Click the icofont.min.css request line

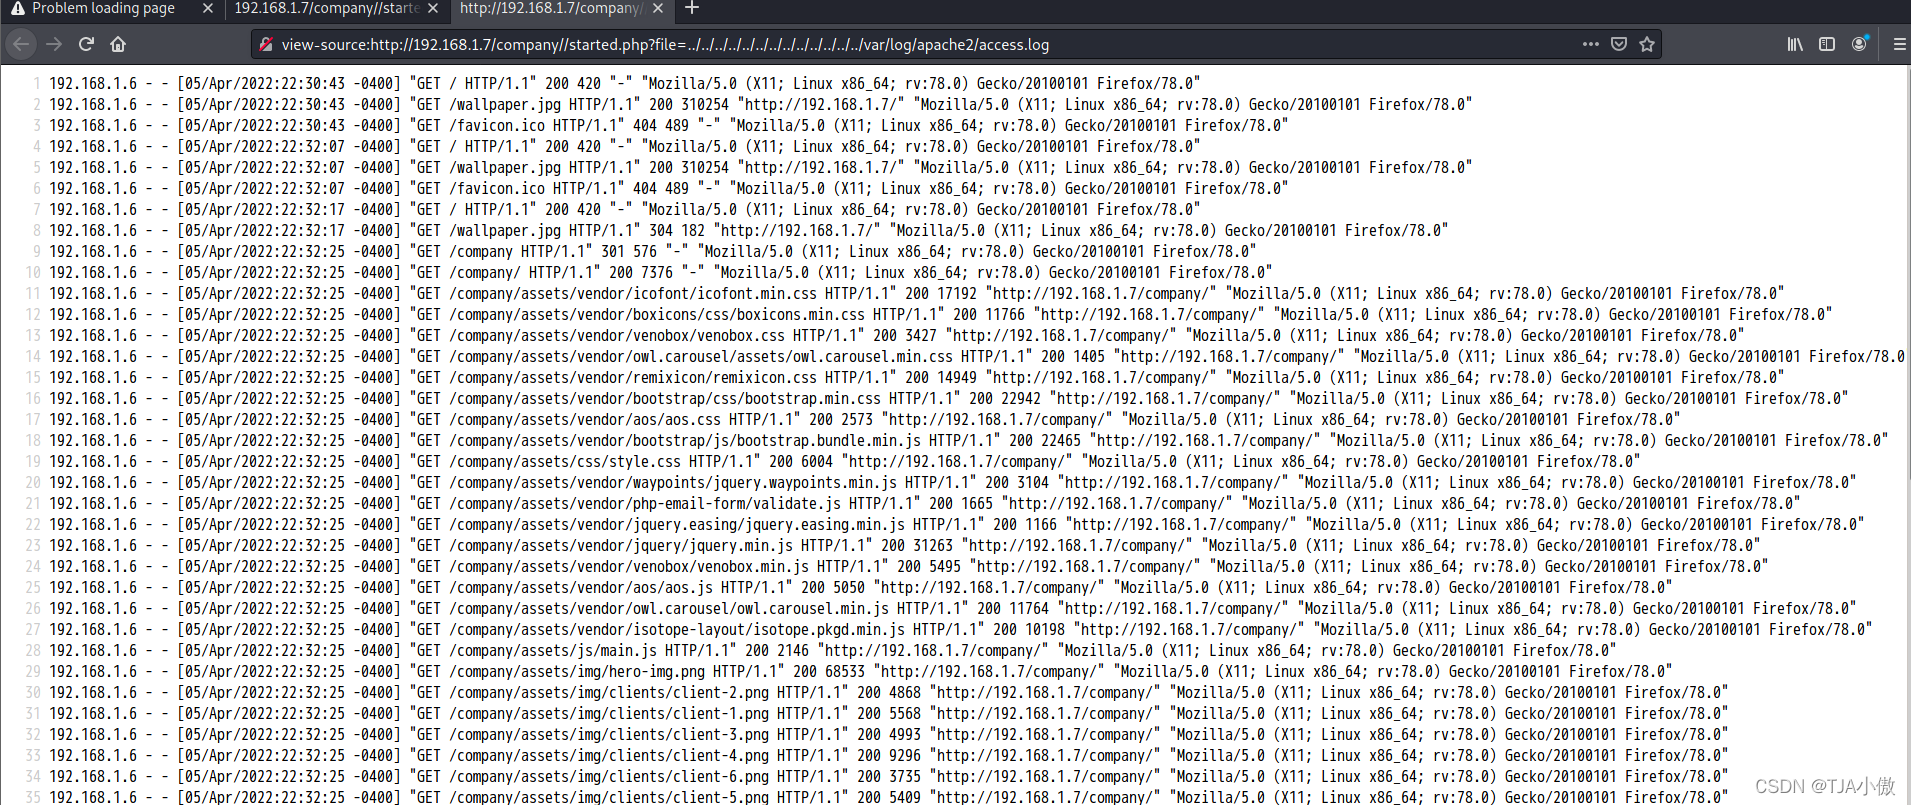pyautogui.click(x=917, y=293)
